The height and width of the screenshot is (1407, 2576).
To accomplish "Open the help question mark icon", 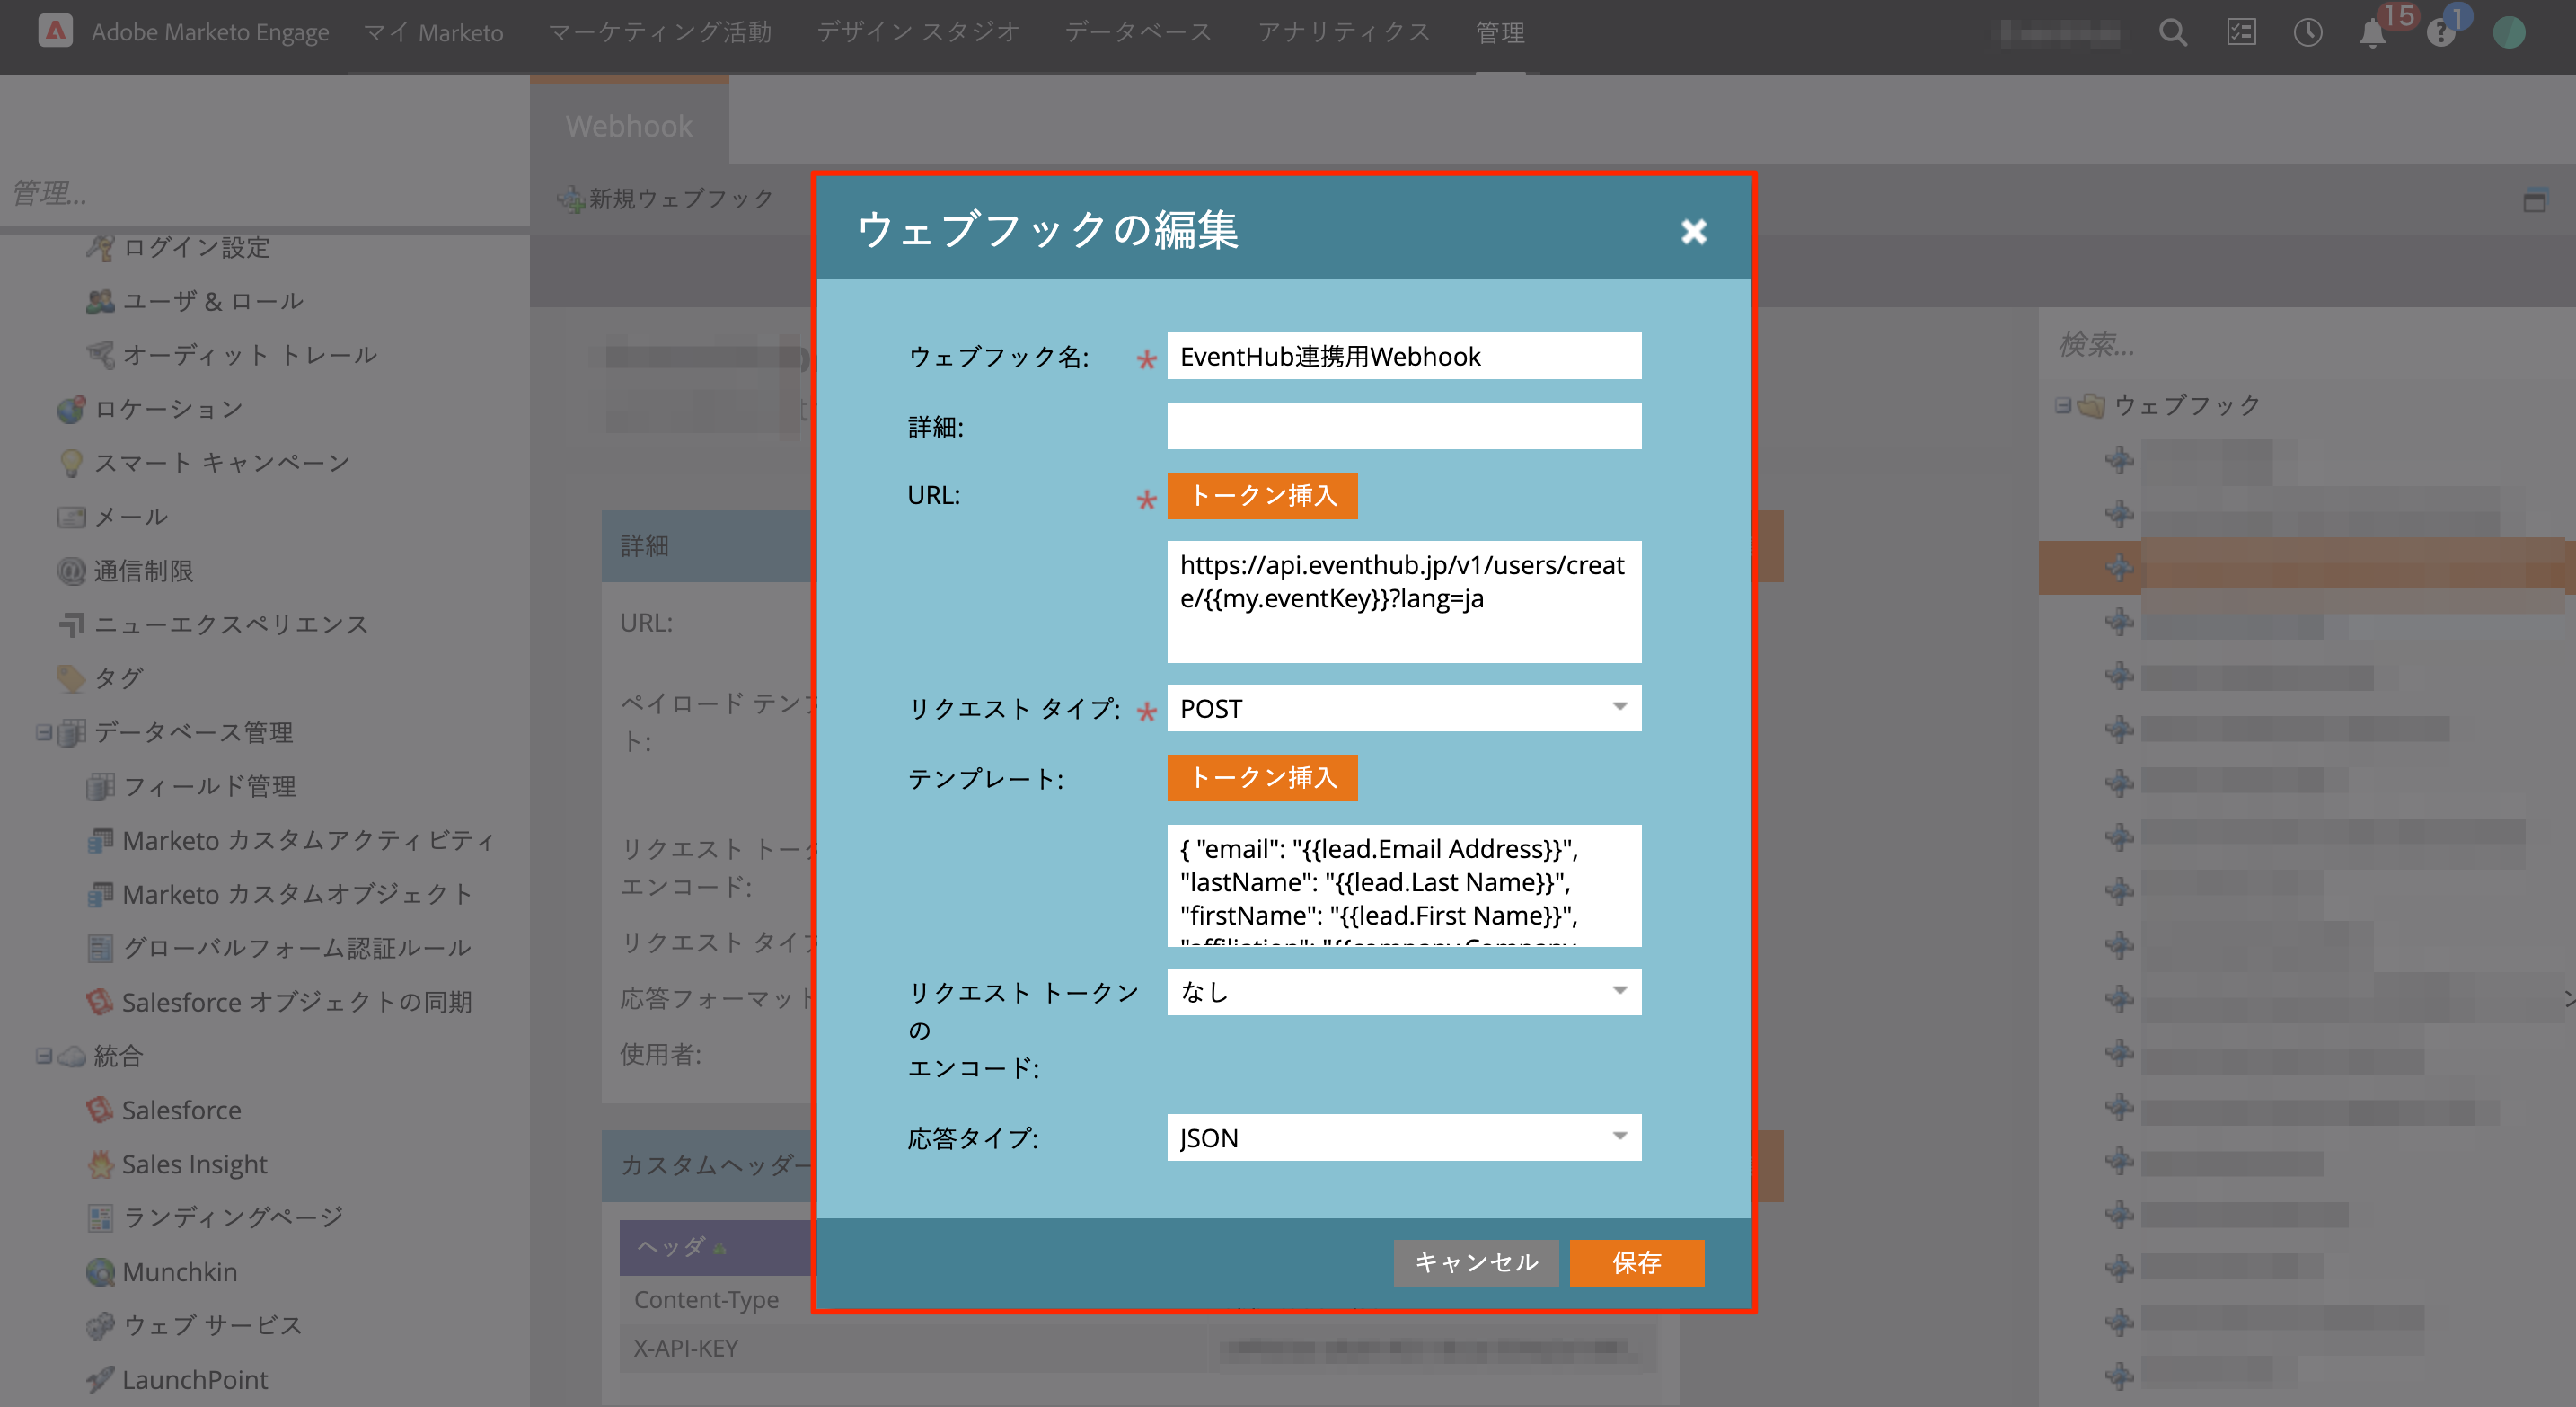I will (x=2441, y=34).
